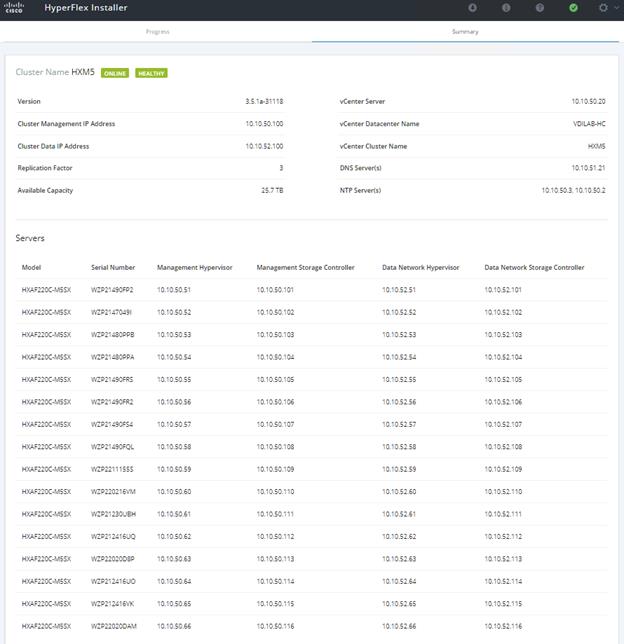
Task: Select management hypervisor IP 10.10.50.51
Action: click(x=174, y=290)
